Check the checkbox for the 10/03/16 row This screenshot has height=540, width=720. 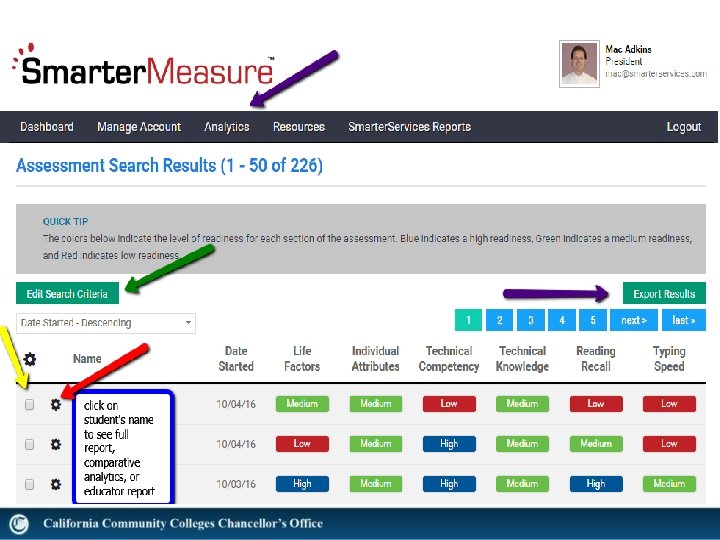click(29, 484)
